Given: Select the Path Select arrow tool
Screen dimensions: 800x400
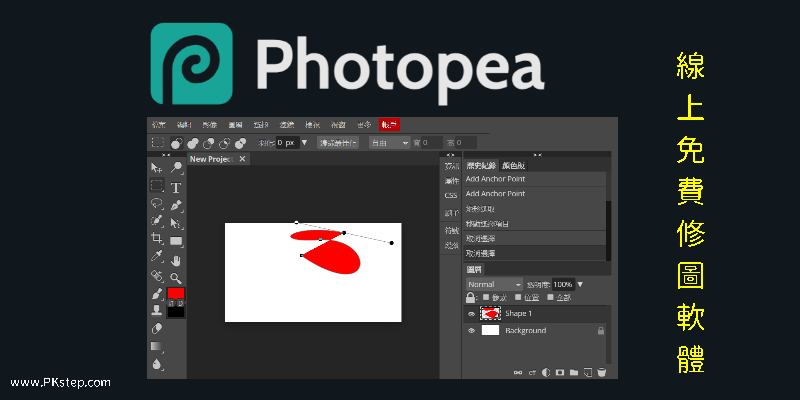Looking at the screenshot, I should coord(176,223).
